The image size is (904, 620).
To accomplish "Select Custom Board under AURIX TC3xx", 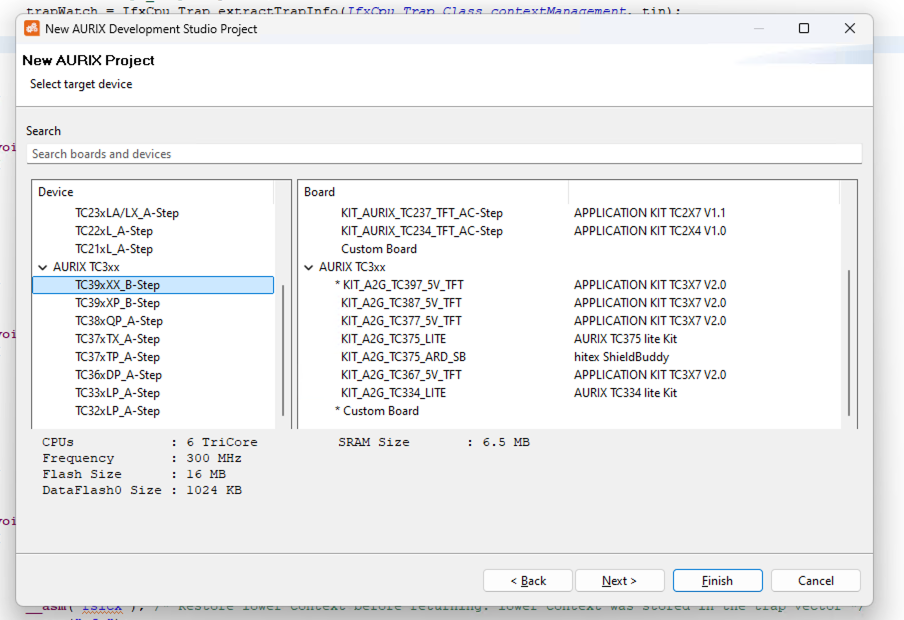I will tap(380, 410).
